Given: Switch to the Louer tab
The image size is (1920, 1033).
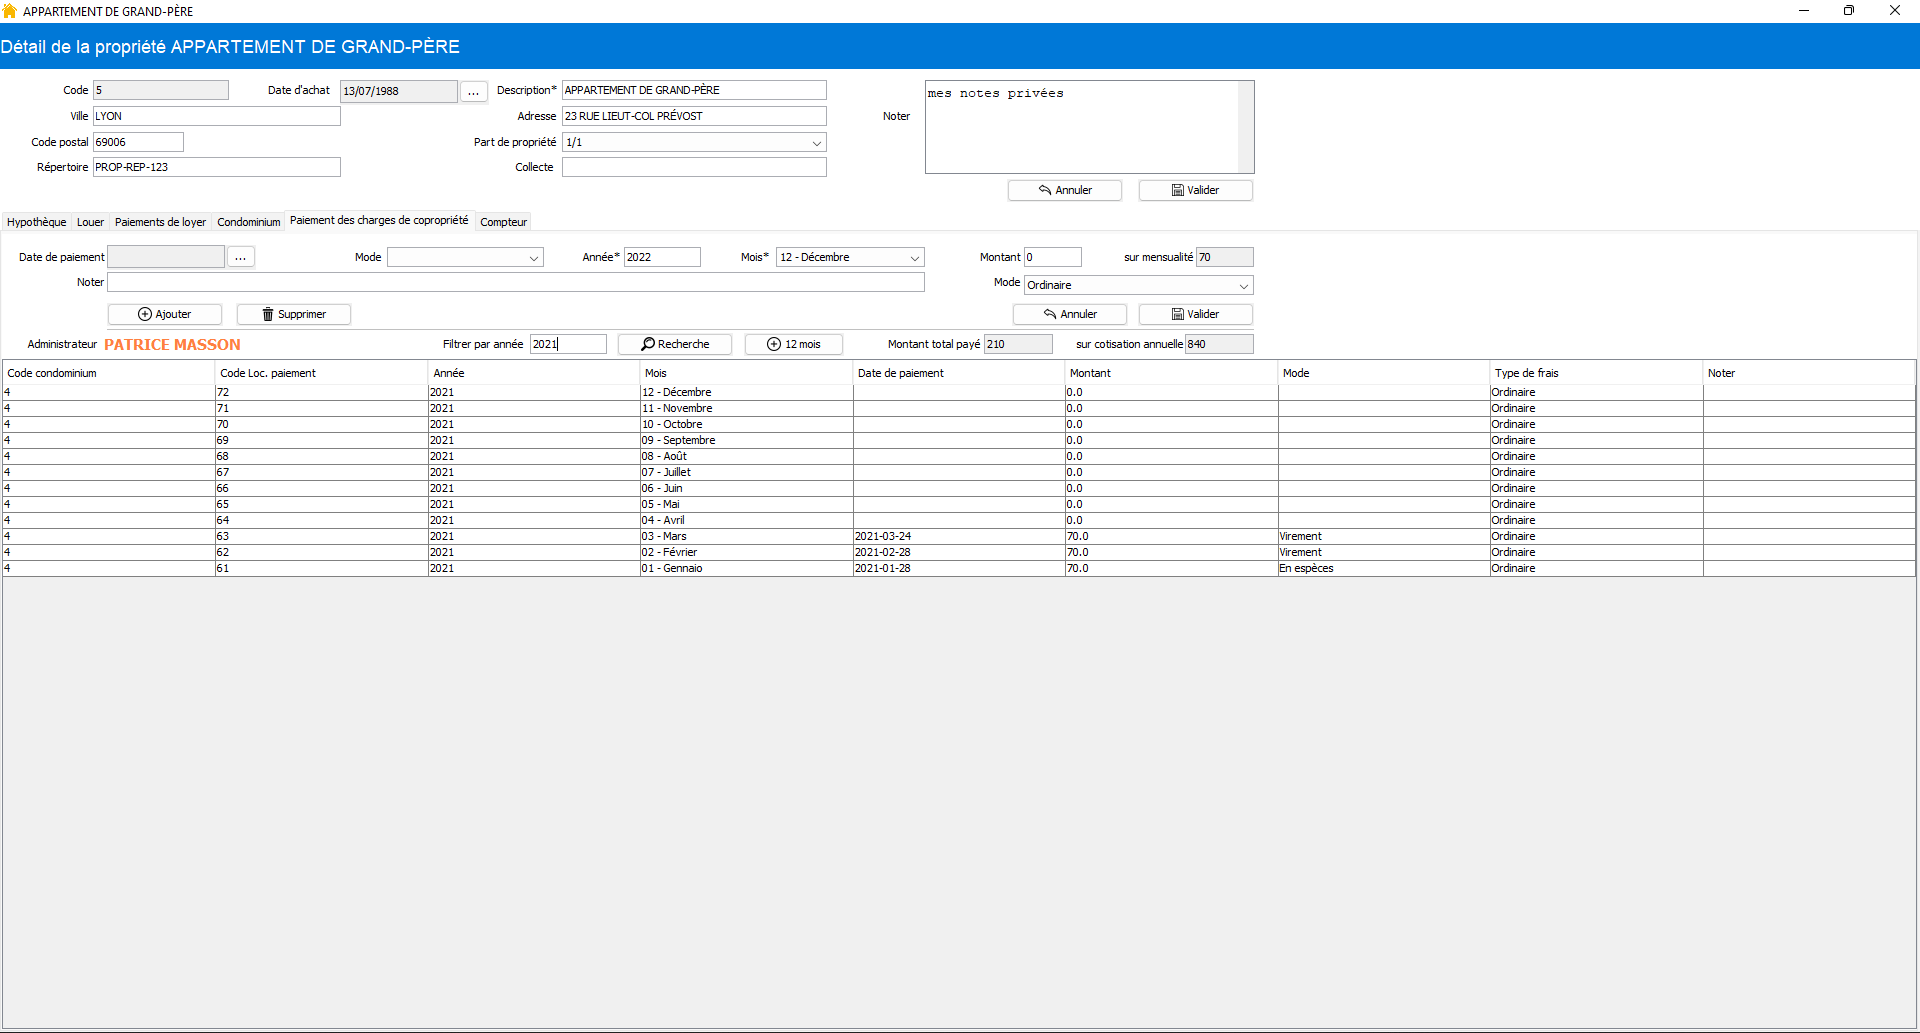Looking at the screenshot, I should click(x=90, y=222).
